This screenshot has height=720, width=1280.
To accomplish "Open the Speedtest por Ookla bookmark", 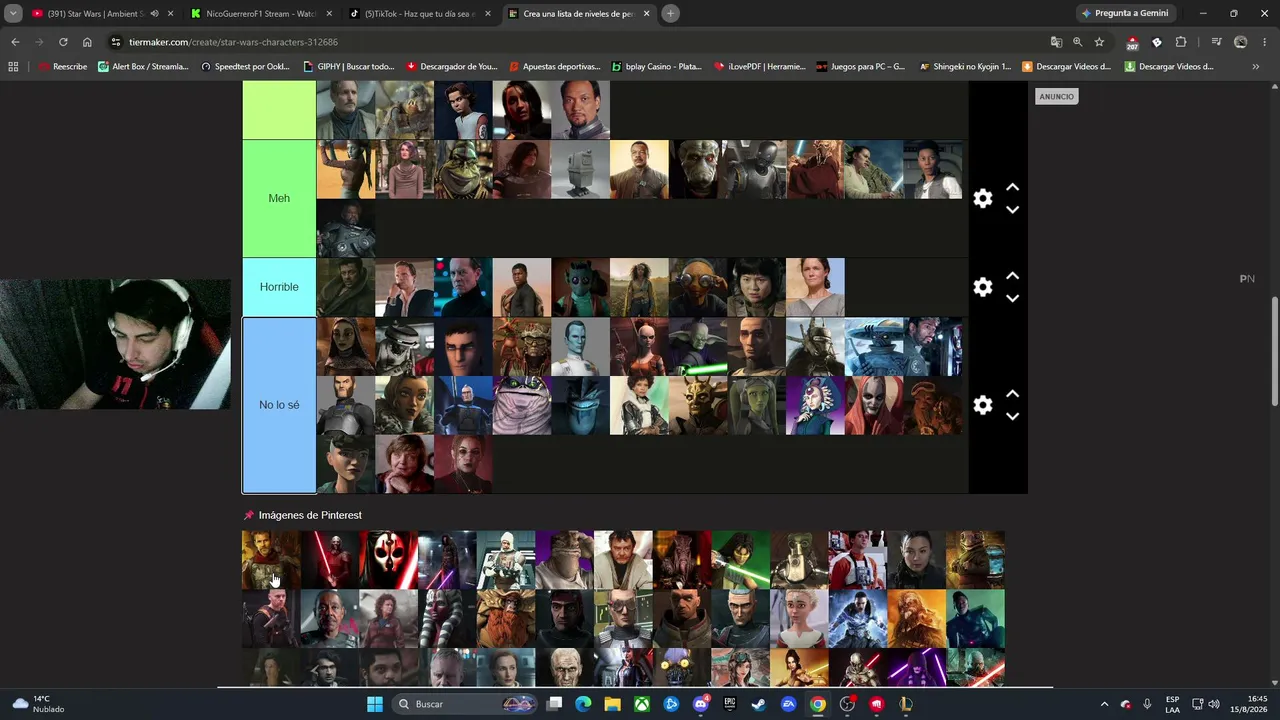I will coord(246,67).
